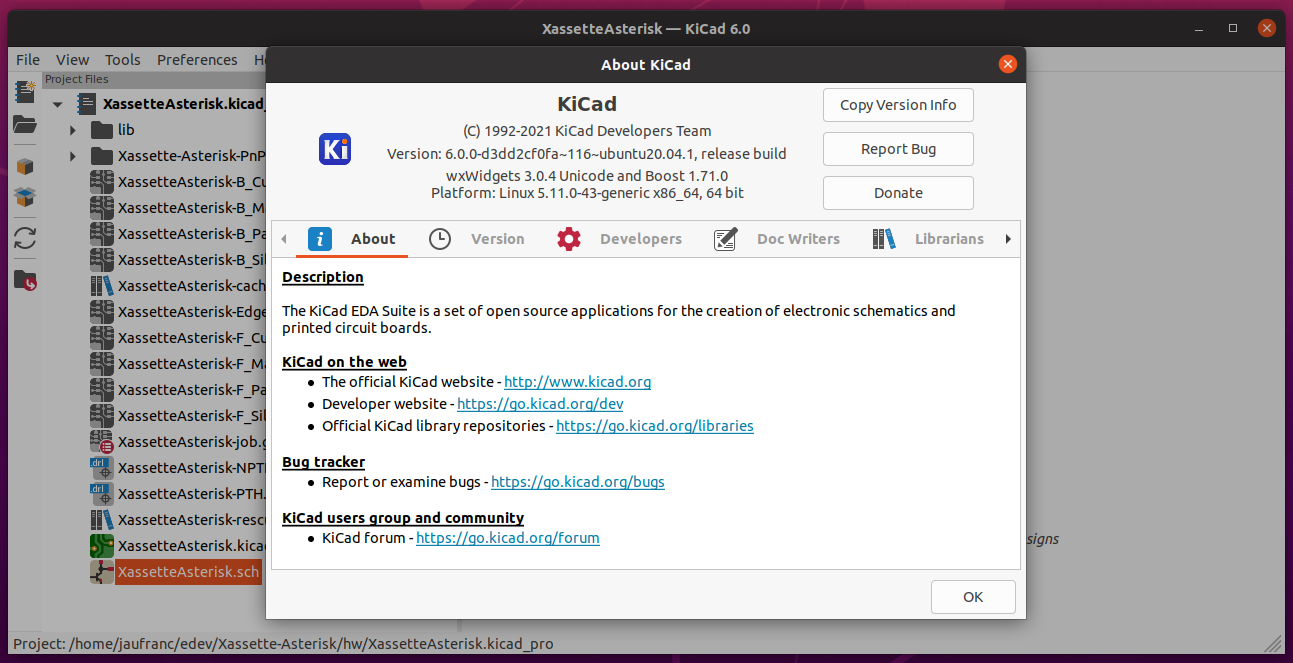The height and width of the screenshot is (663, 1293).
Task: Click the Xassette-Asterisk-PnP folder icon
Action: 102,156
